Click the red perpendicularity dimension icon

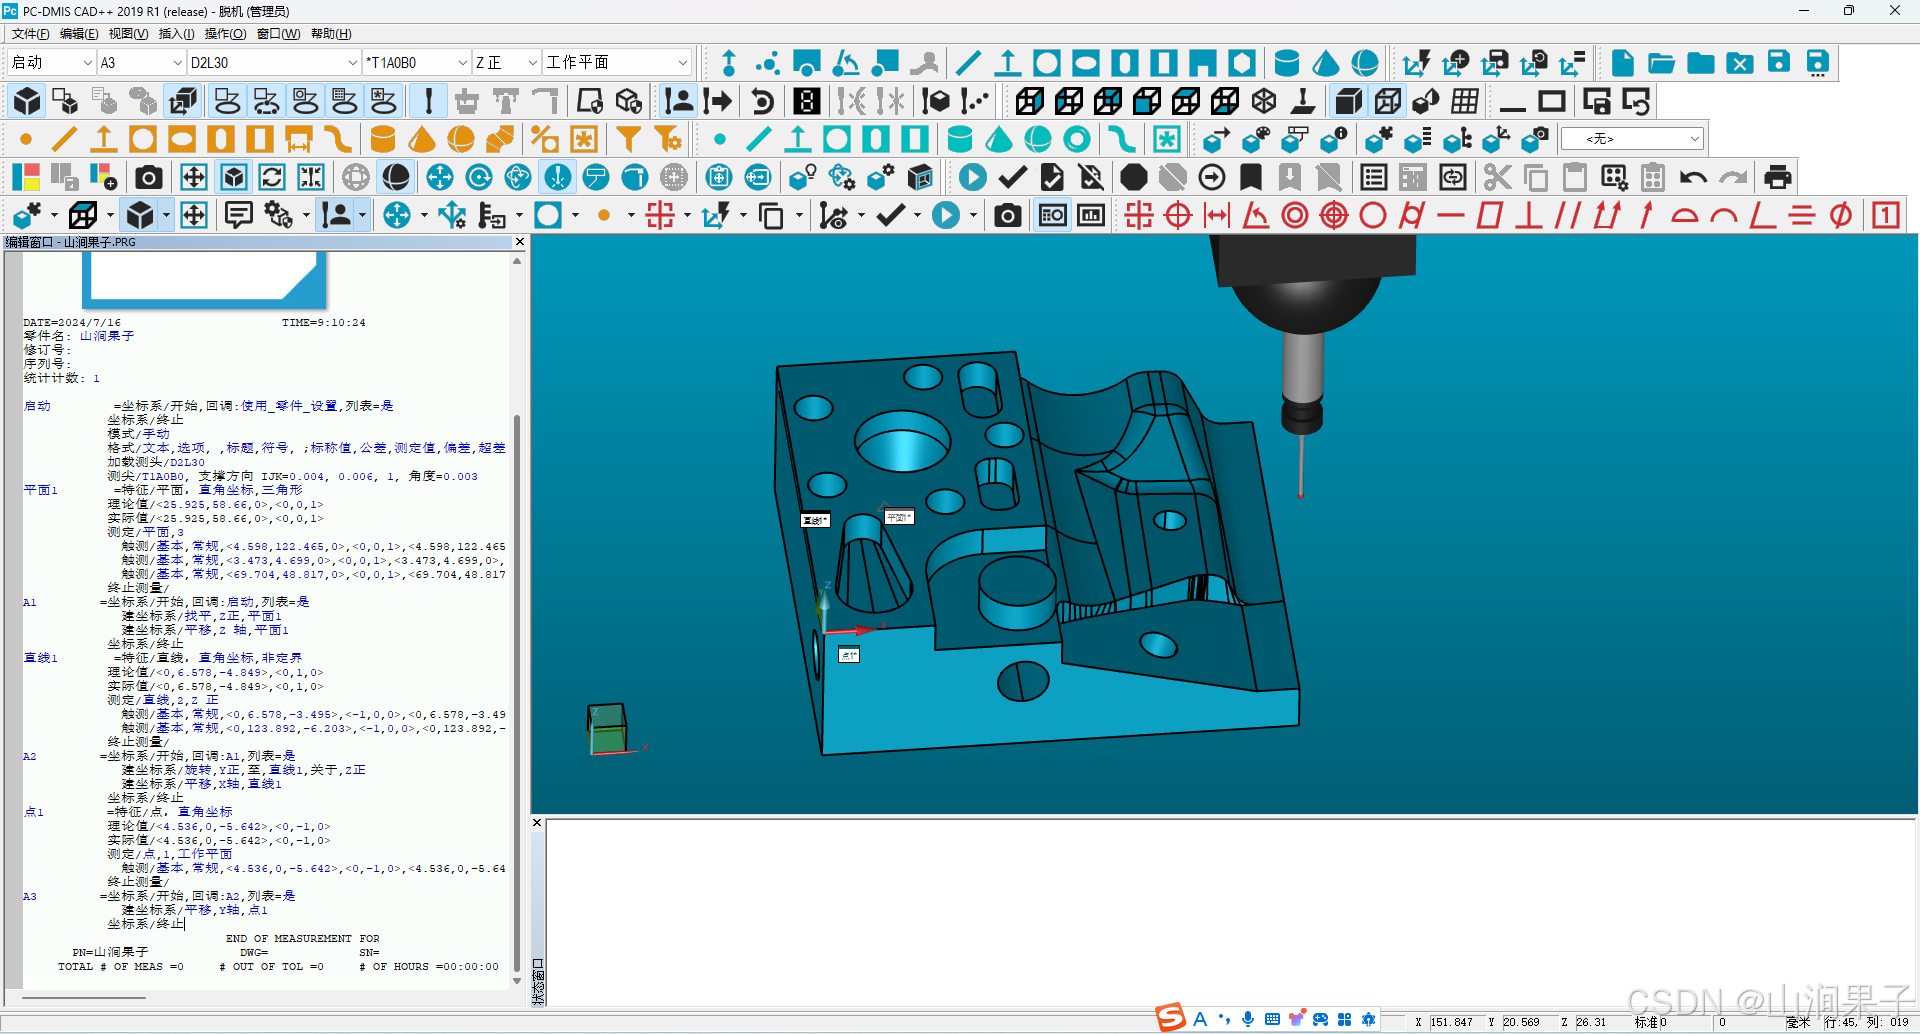[x=1528, y=215]
